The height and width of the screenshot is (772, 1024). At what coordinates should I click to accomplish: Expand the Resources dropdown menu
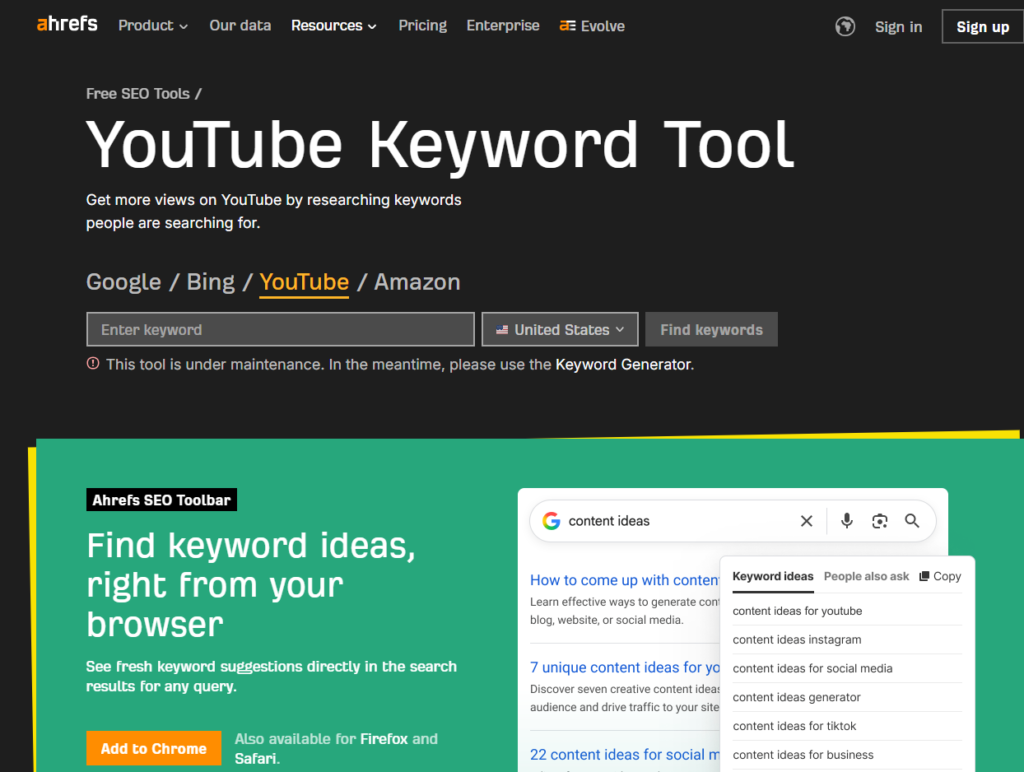coord(334,26)
